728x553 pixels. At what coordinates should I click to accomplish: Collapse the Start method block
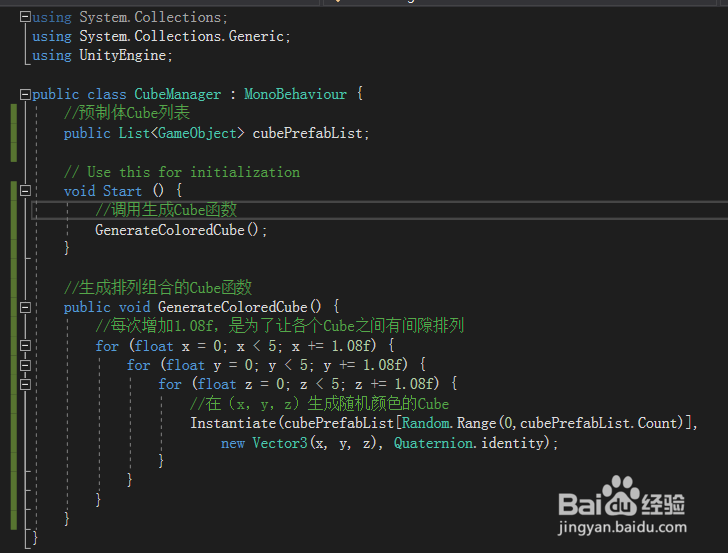(25, 190)
